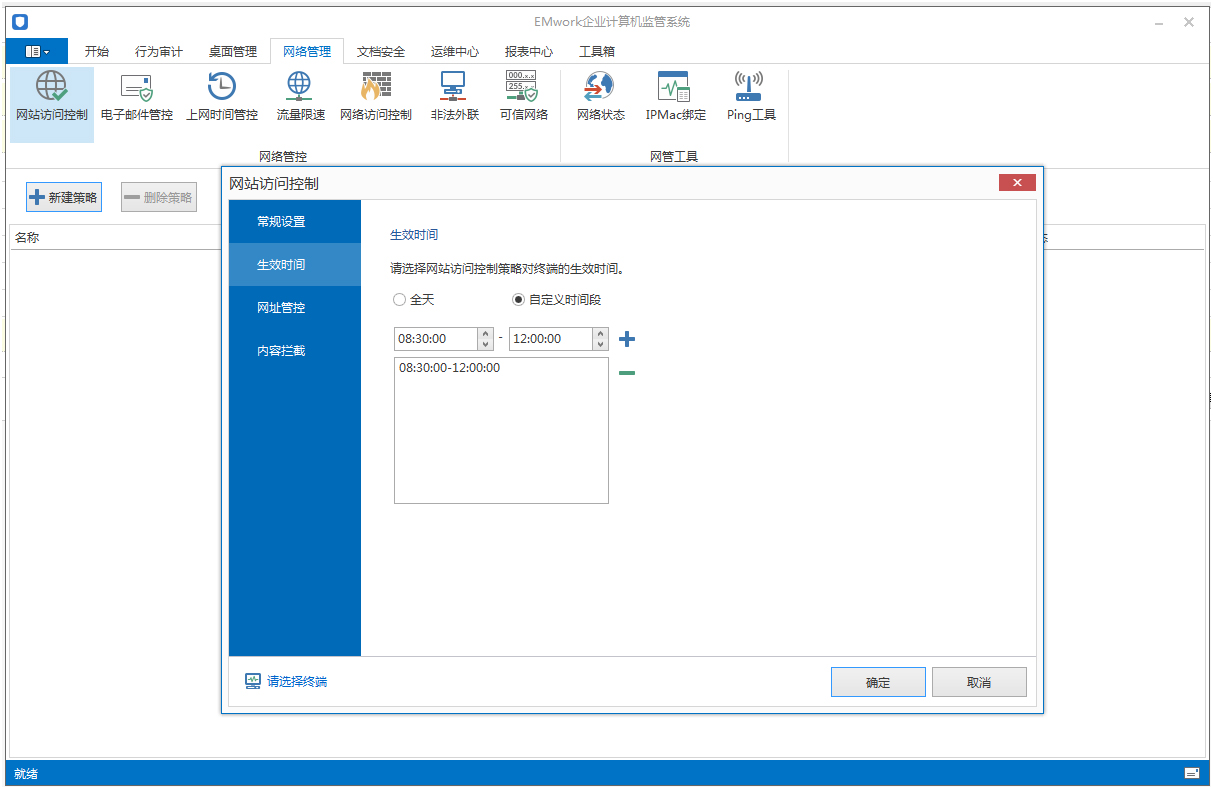Image resolution: width=1213 pixels, height=789 pixels.
Task: Open the 网址管控 sidebar section
Action: click(281, 308)
